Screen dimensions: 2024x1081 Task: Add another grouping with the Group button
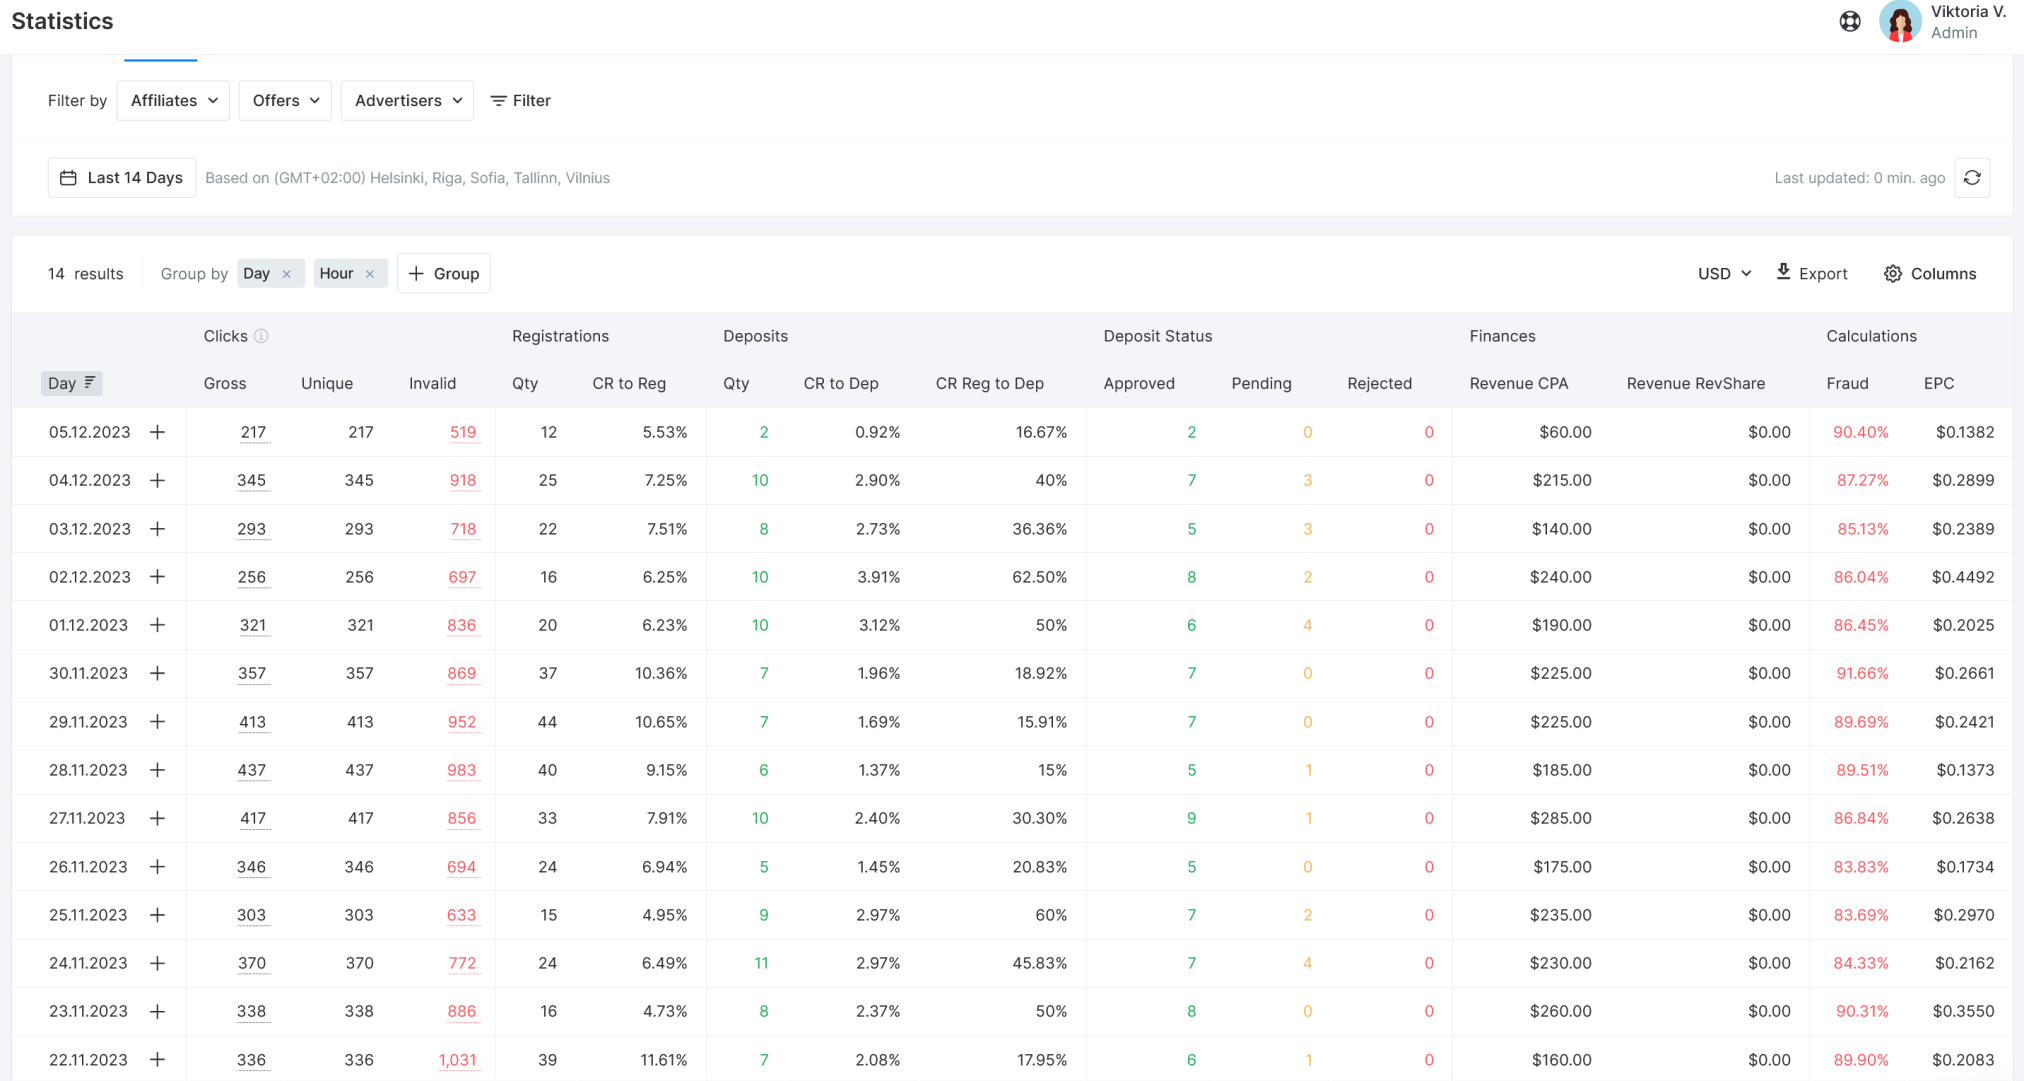pos(443,273)
